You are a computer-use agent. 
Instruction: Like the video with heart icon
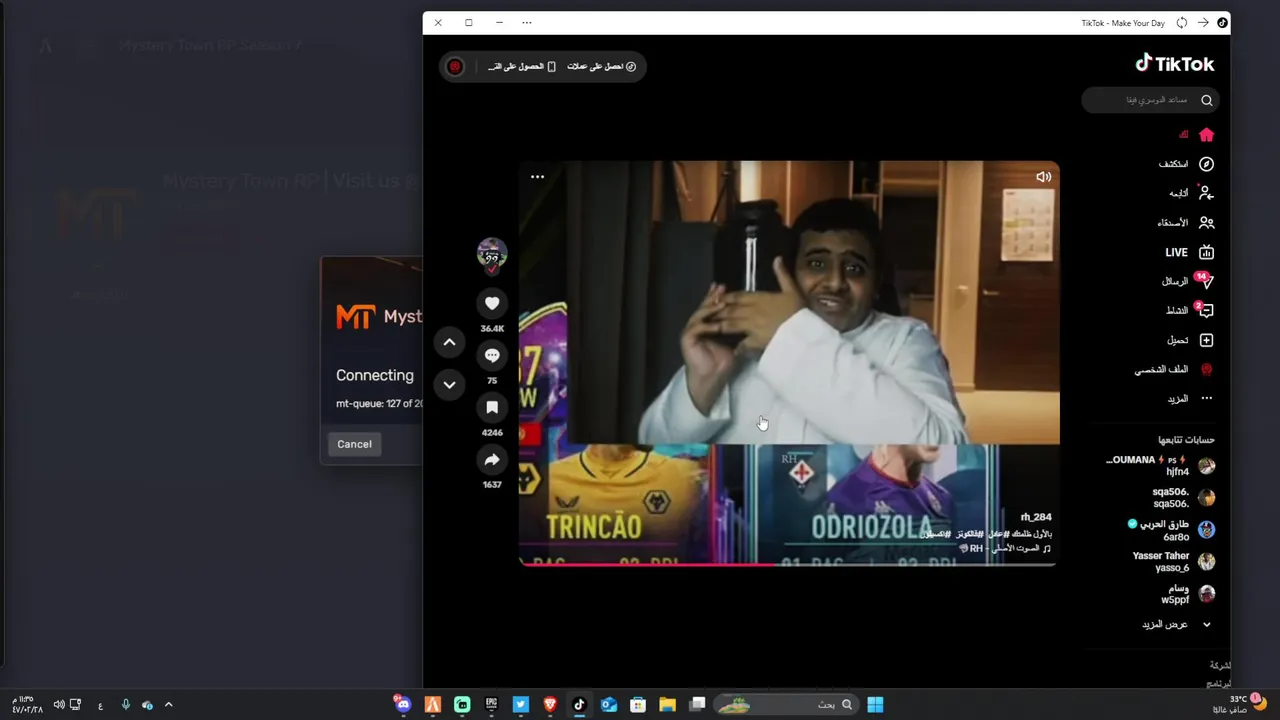[492, 303]
